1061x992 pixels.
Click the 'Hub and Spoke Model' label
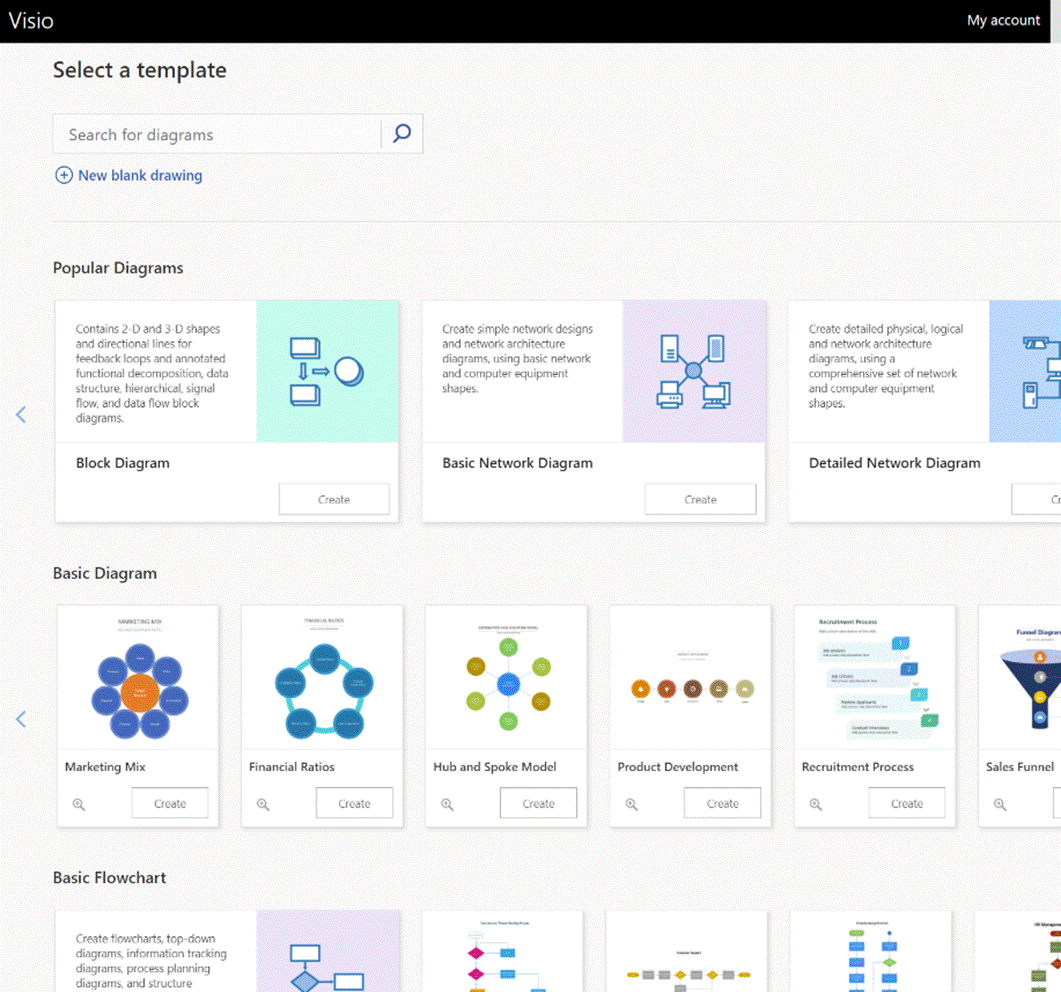tap(495, 767)
